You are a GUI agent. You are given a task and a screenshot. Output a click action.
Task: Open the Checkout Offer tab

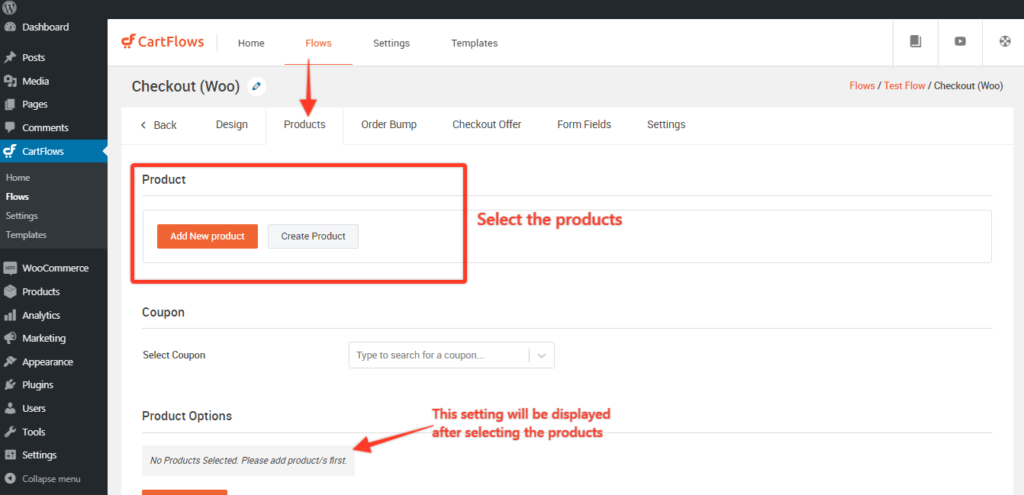[487, 124]
